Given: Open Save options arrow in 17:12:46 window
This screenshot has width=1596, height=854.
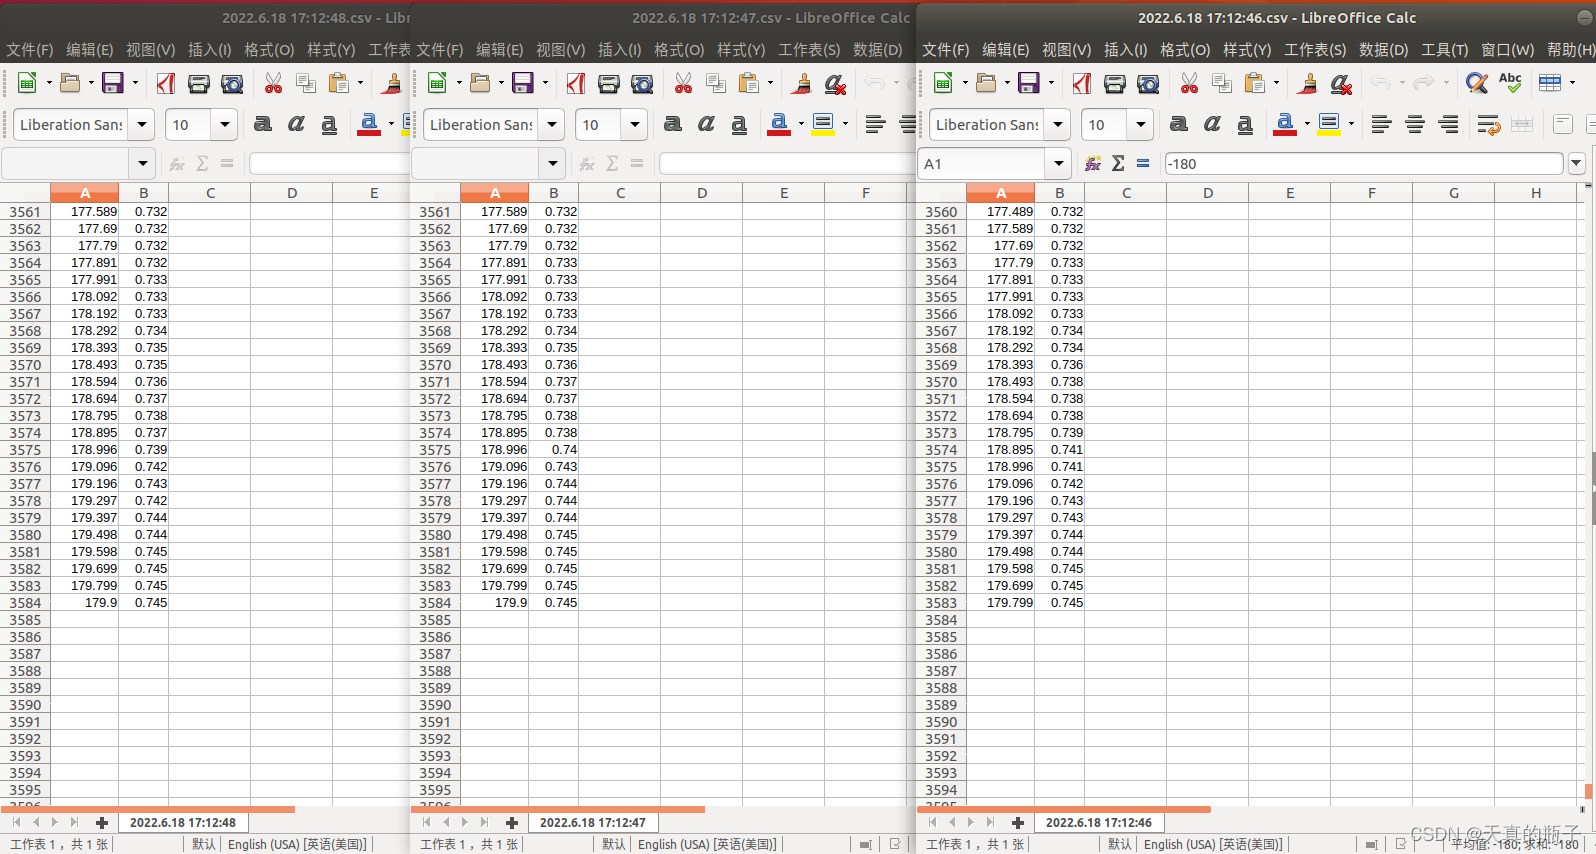Looking at the screenshot, I should 1050,83.
